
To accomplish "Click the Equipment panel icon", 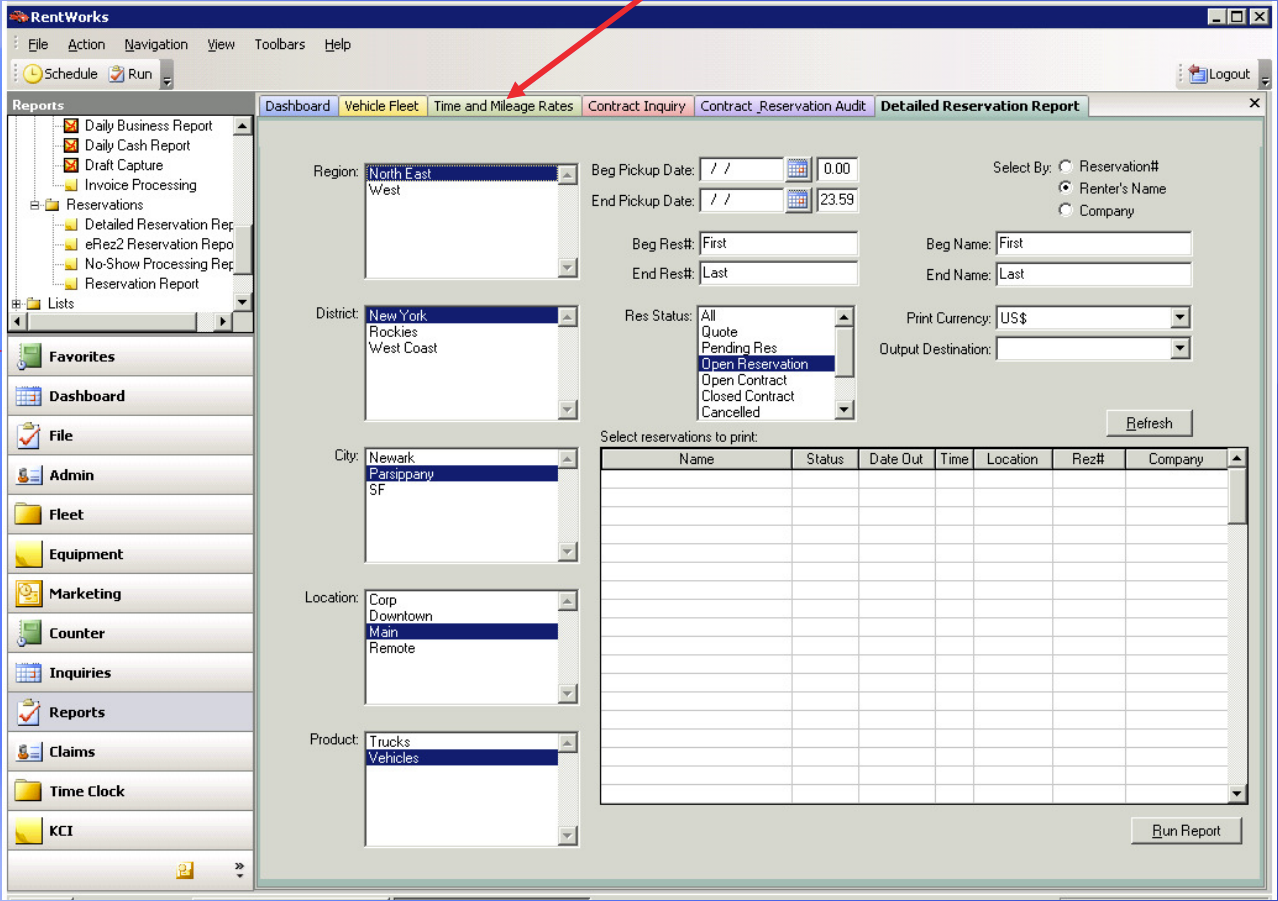I will point(29,554).
